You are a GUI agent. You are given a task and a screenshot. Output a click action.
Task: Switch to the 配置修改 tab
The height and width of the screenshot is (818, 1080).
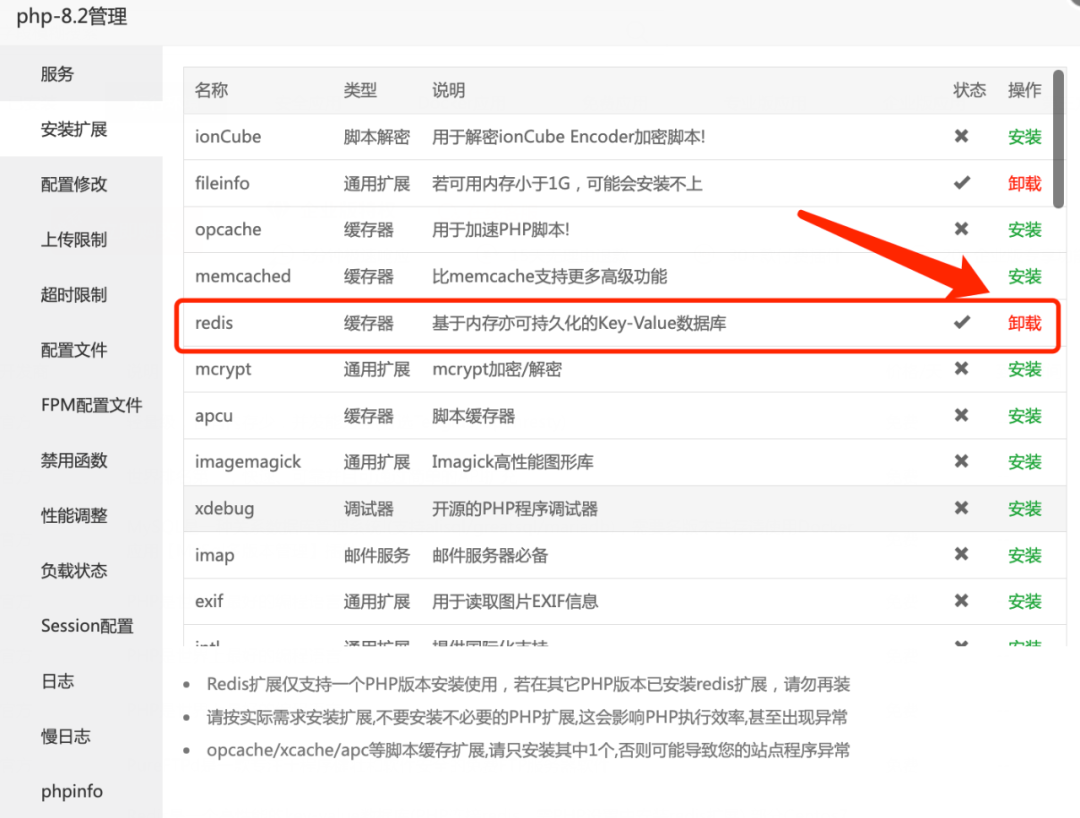[74, 184]
